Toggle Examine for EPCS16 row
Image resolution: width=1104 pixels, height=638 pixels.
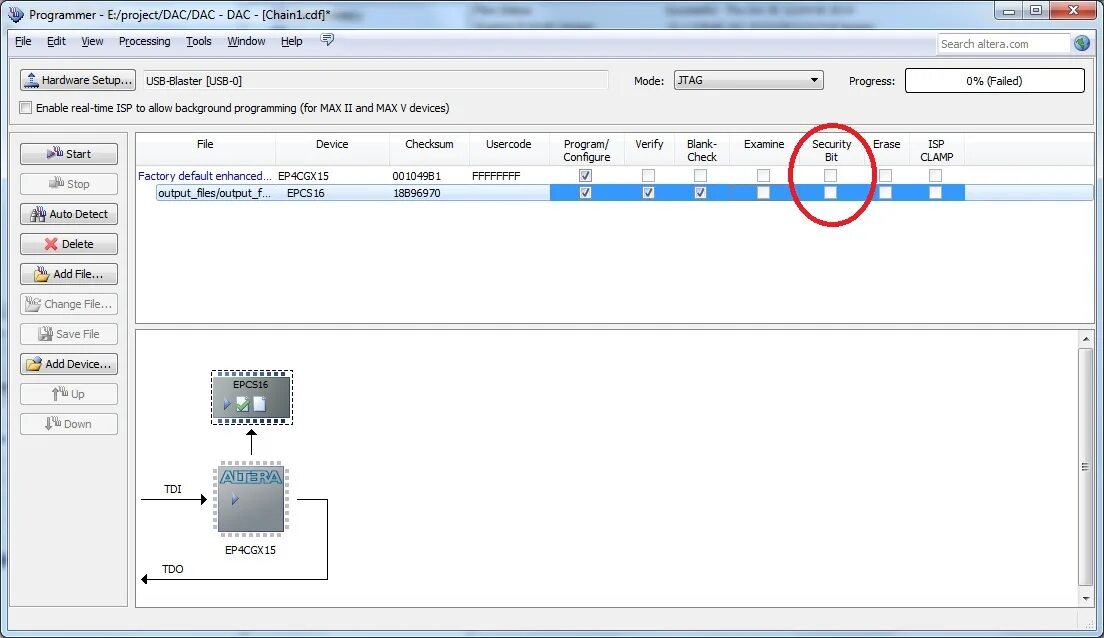[763, 192]
